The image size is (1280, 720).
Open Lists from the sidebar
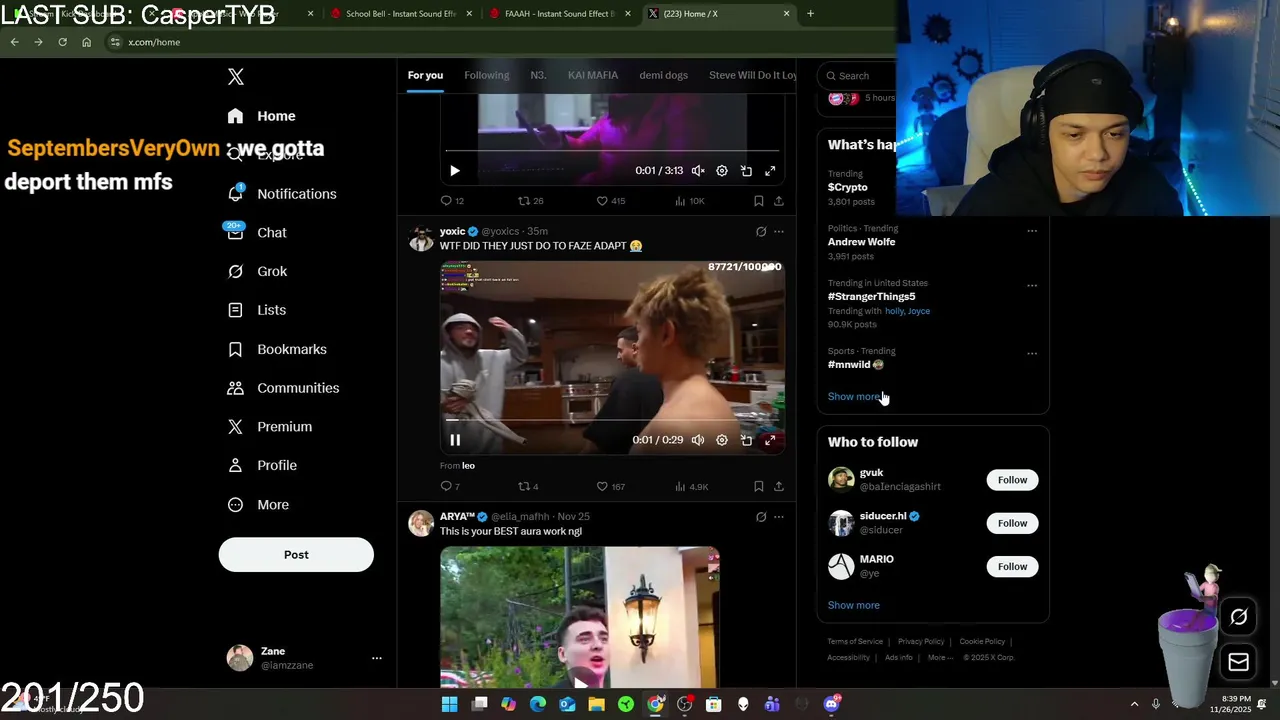click(256, 310)
